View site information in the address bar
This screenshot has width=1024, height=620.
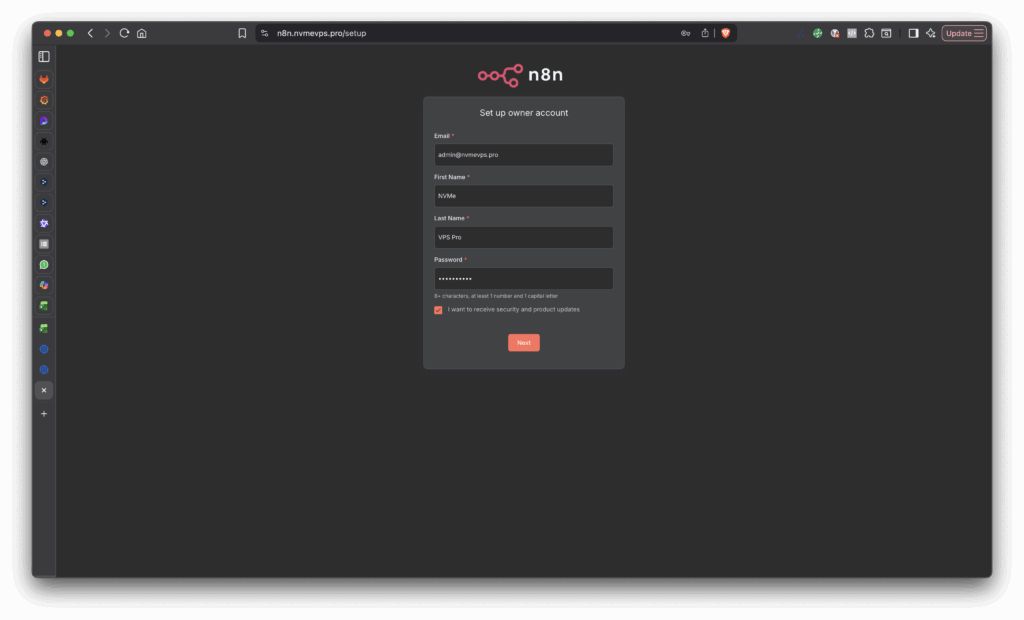click(265, 33)
